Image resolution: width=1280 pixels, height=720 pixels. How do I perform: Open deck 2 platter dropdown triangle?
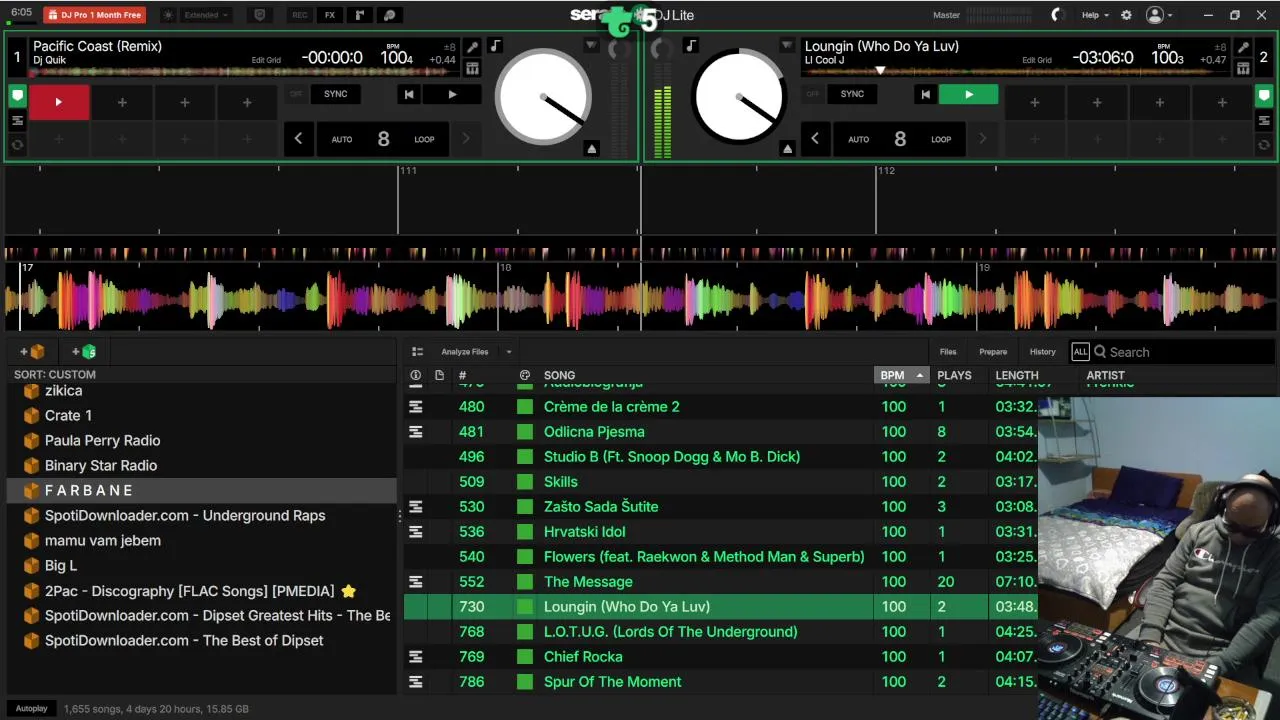(787, 46)
